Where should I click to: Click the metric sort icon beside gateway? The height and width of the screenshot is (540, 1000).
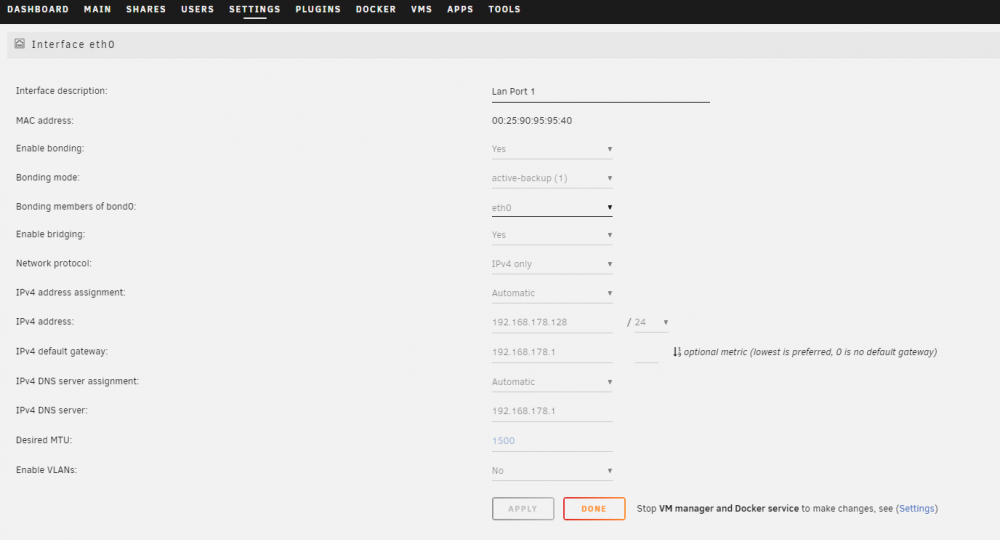click(x=677, y=352)
